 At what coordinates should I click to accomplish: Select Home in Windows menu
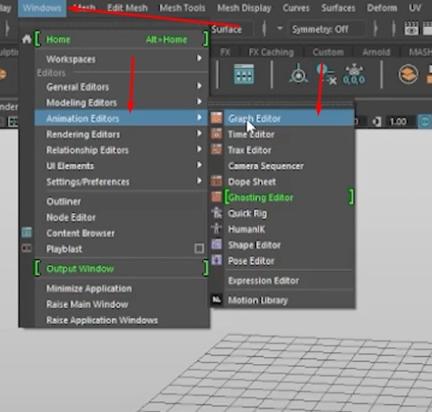(122, 39)
